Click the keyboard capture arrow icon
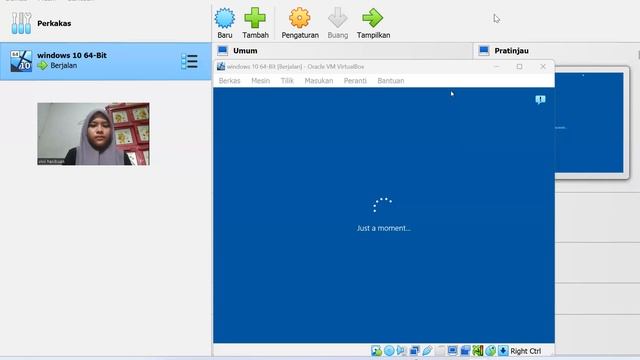The height and width of the screenshot is (360, 640). point(503,351)
